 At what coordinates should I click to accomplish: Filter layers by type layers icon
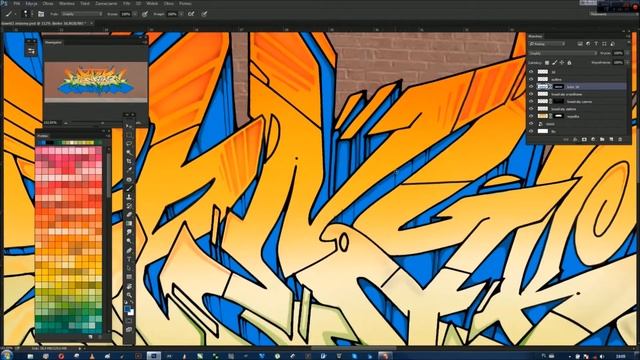(596, 44)
